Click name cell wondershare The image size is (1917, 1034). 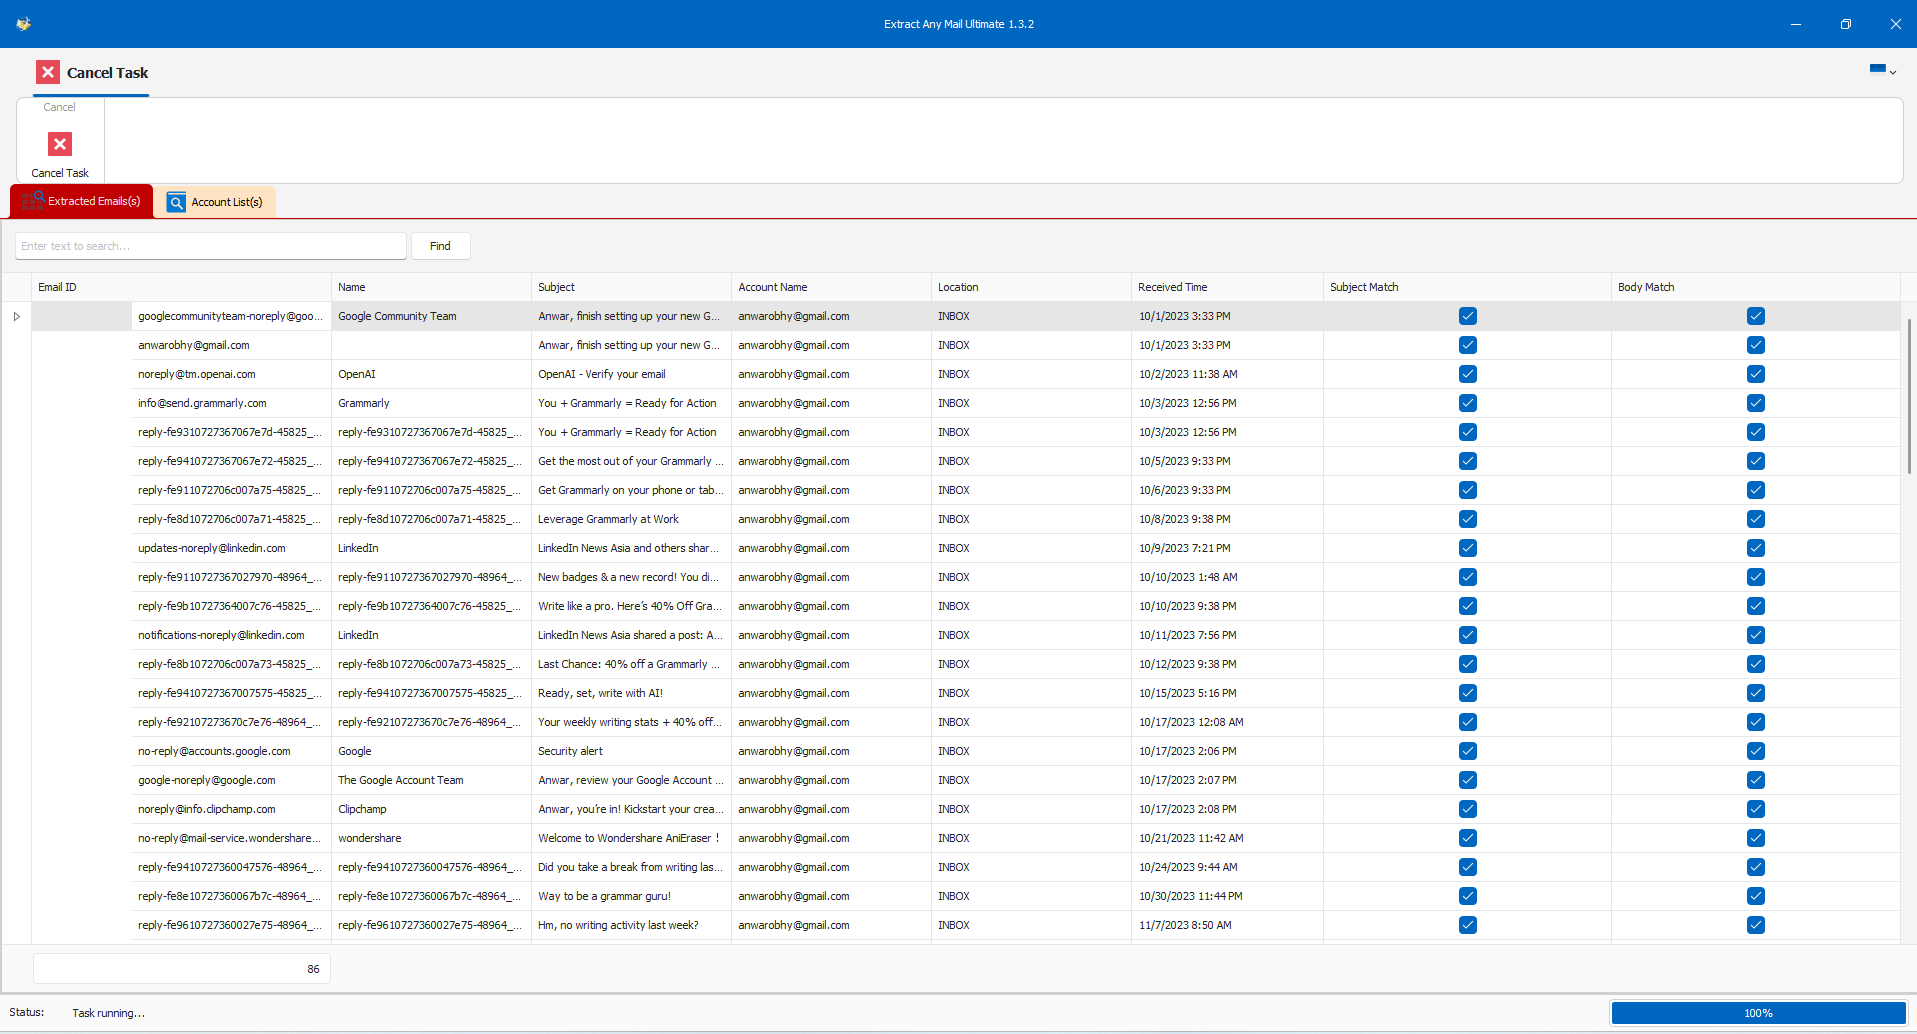[x=370, y=838]
